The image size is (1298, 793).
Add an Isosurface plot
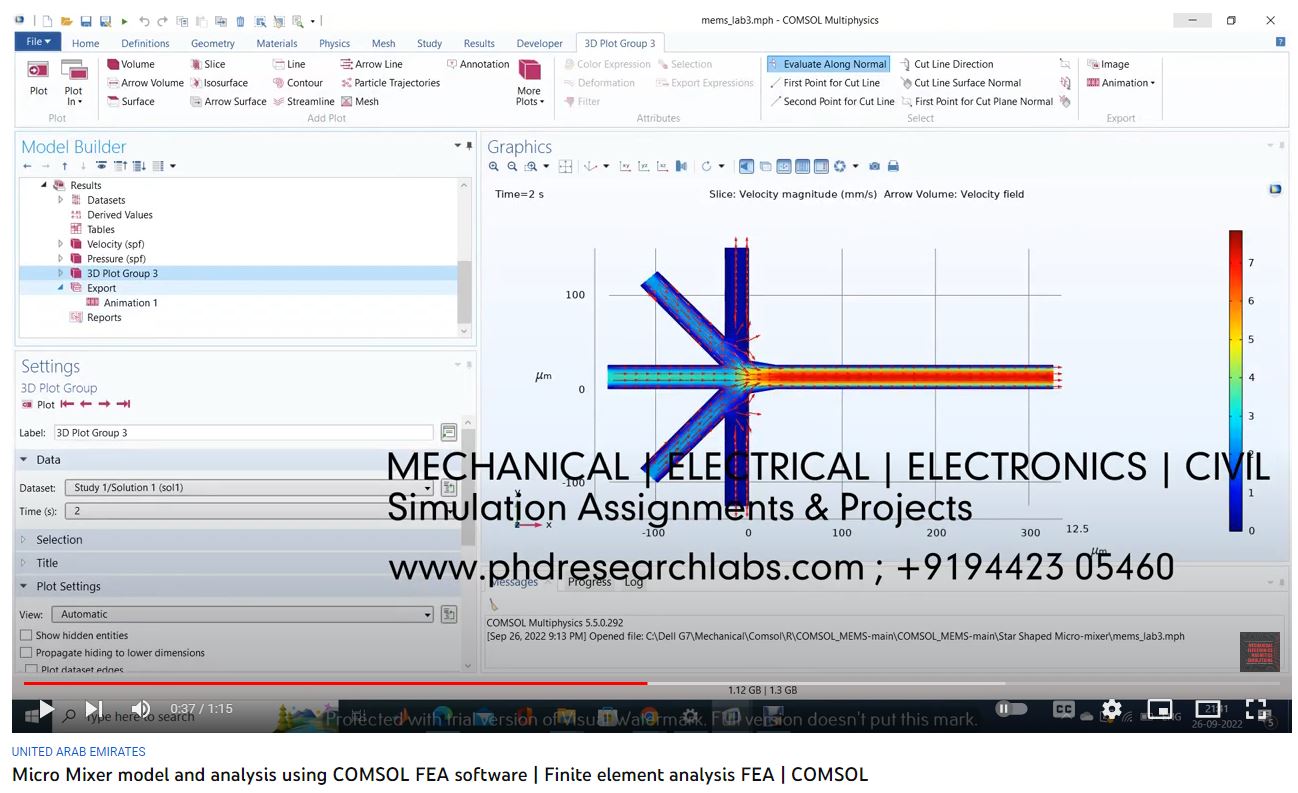point(219,83)
